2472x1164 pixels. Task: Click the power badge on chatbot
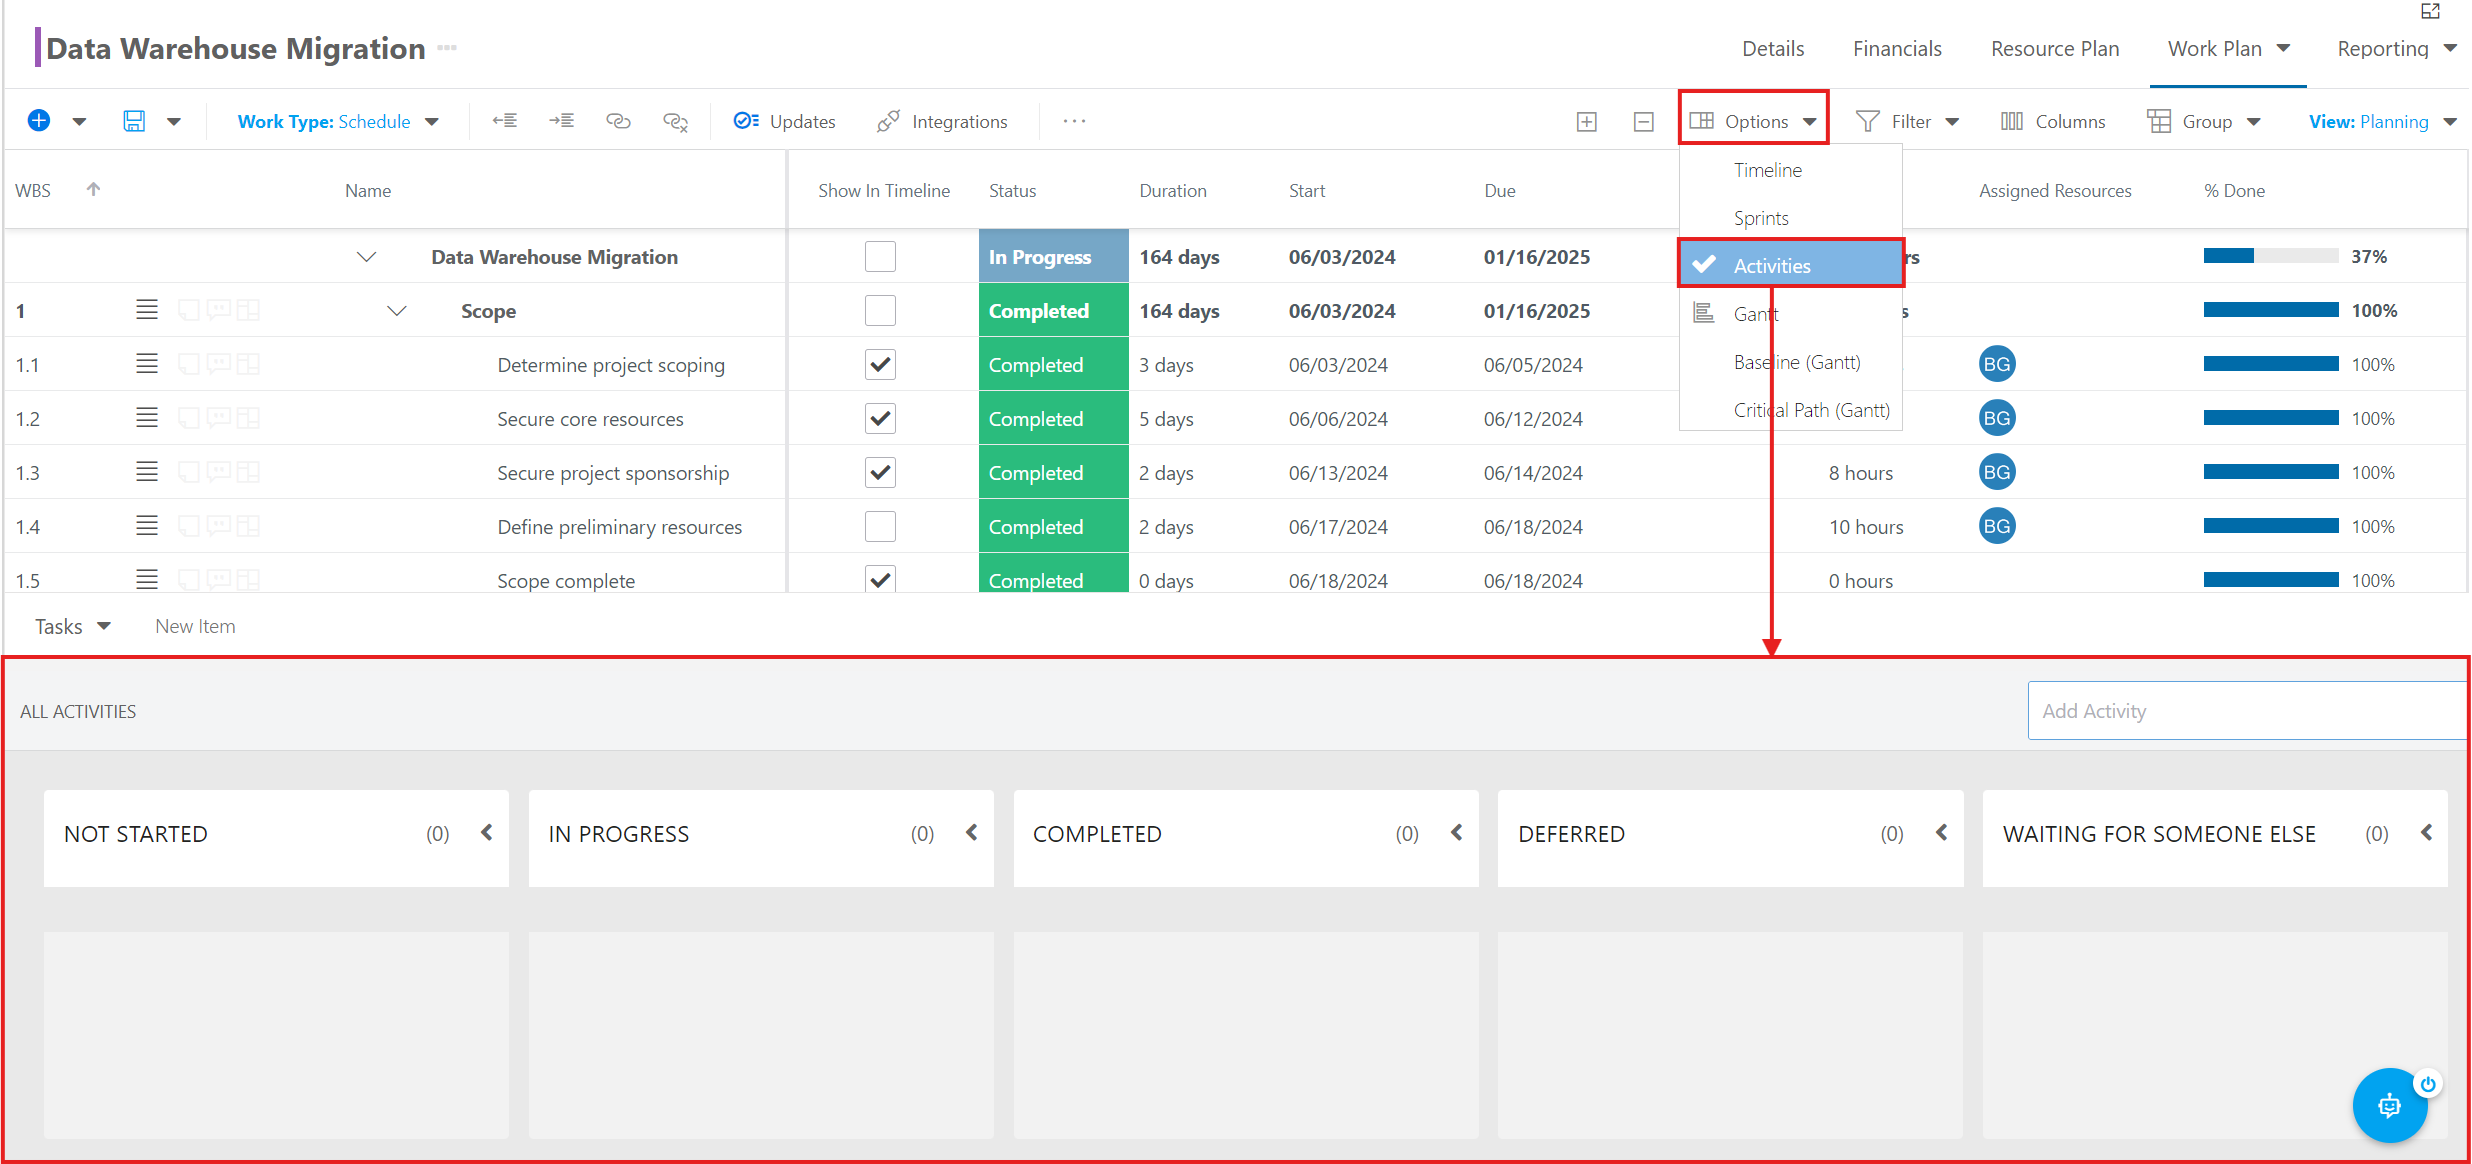pyautogui.click(x=2428, y=1084)
